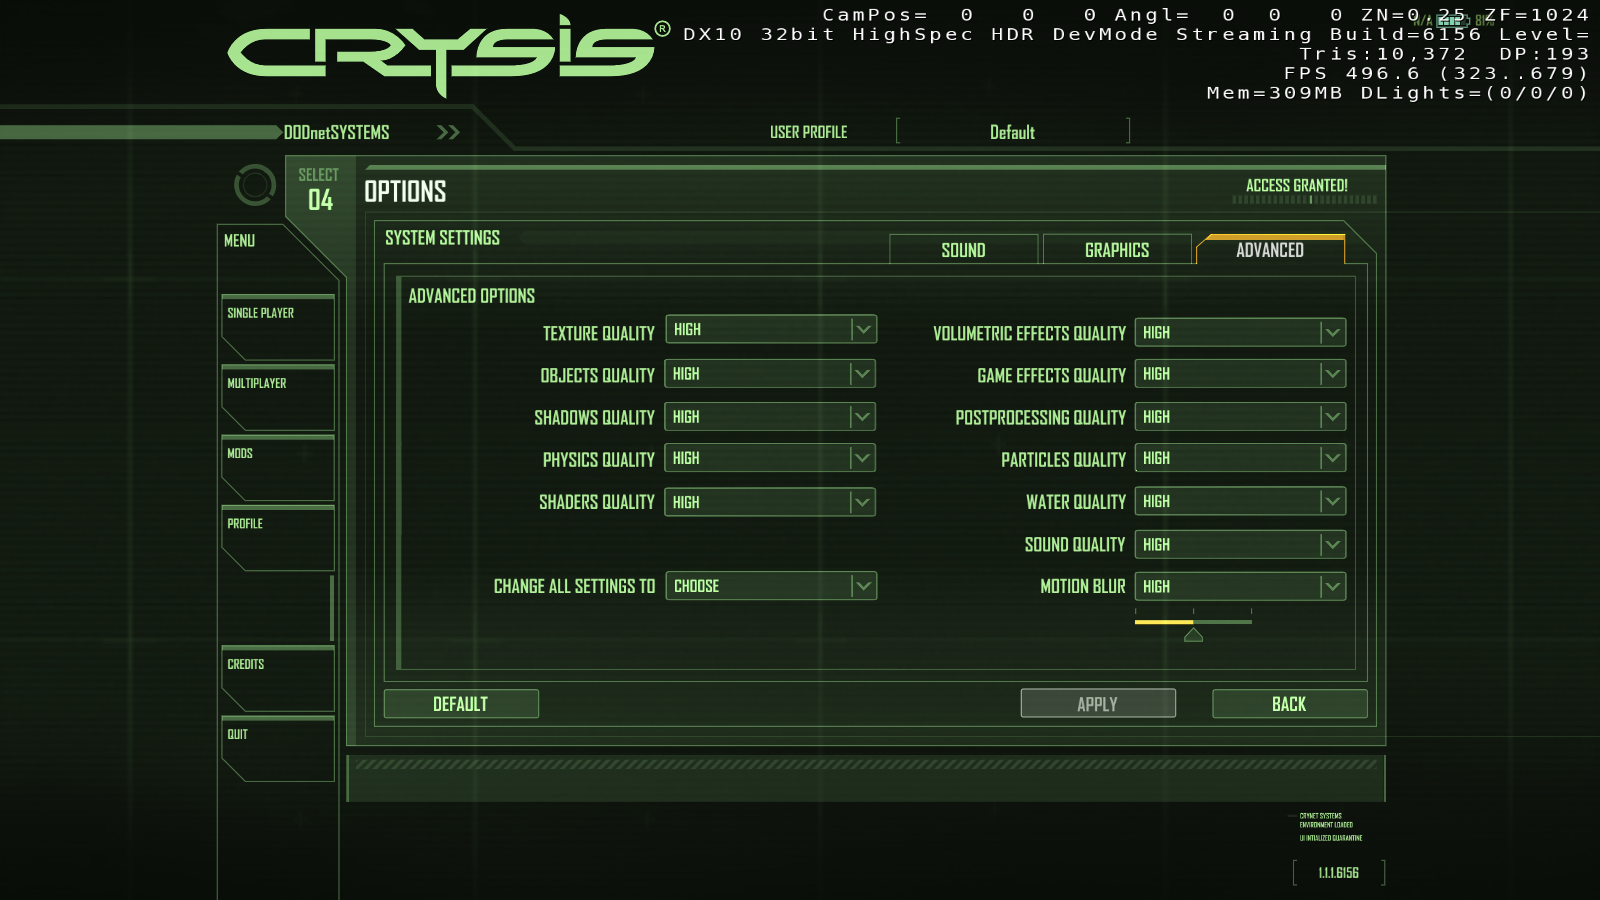Switch to the Sound tab
This screenshot has width=1600, height=900.
pos(964,250)
